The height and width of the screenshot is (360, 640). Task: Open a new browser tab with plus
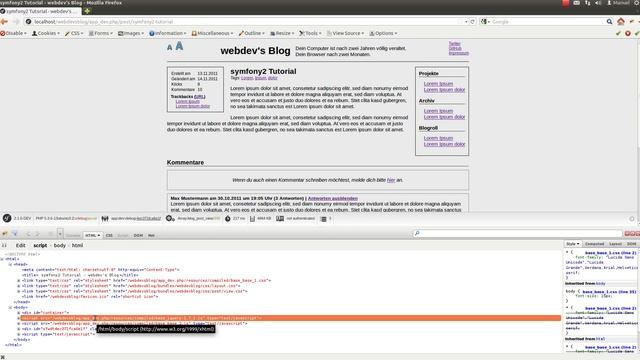coord(87,11)
